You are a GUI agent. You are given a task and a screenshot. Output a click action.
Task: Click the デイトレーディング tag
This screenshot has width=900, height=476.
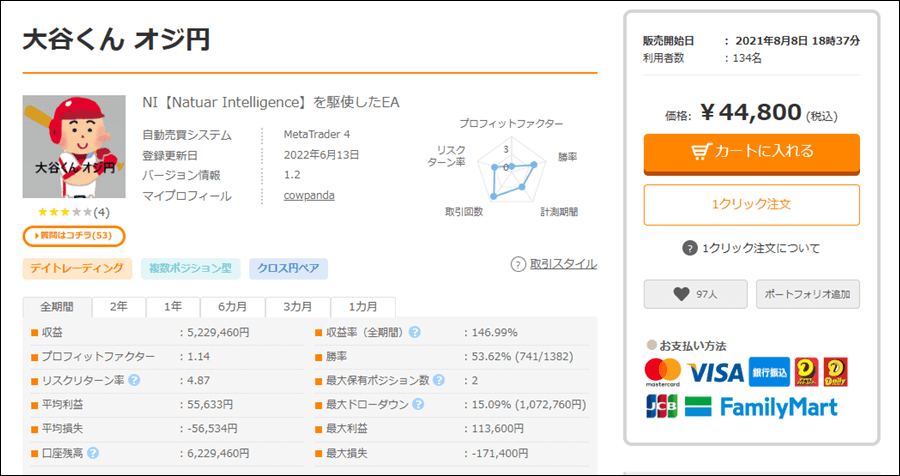coord(78,268)
